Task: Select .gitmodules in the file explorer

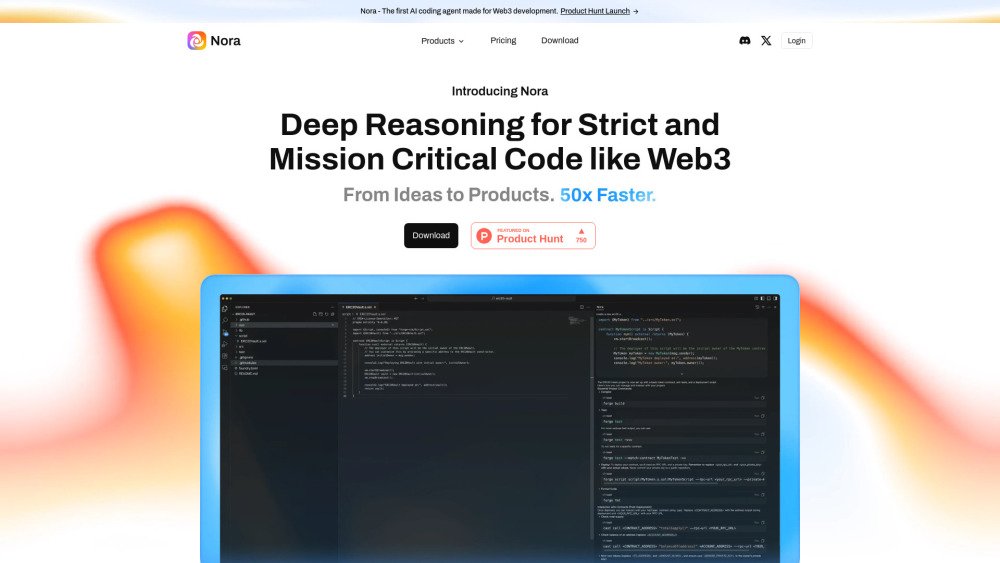Action: pos(246,363)
